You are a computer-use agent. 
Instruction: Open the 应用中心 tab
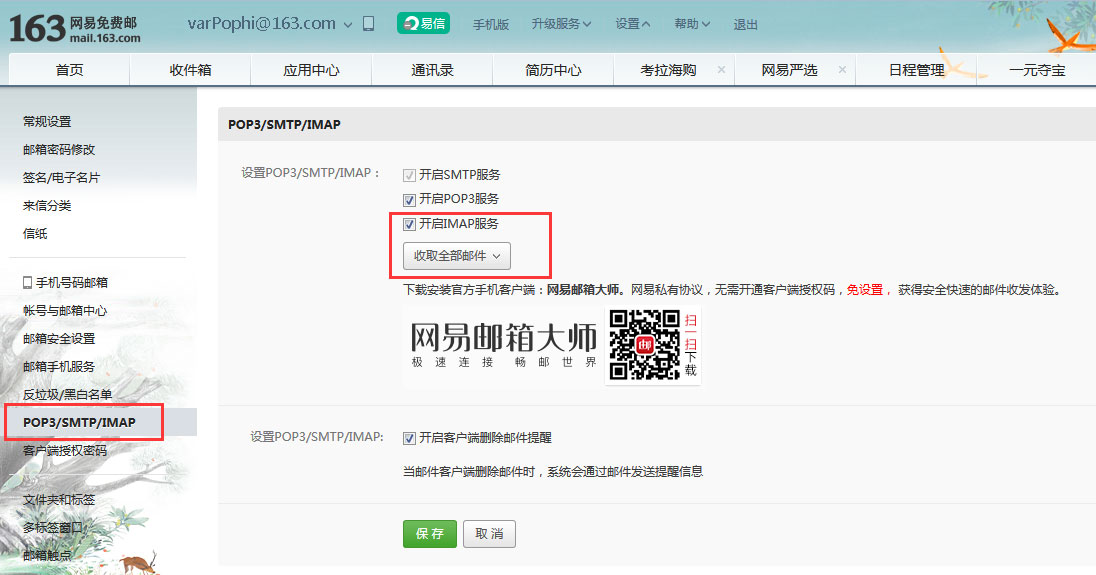click(x=311, y=70)
